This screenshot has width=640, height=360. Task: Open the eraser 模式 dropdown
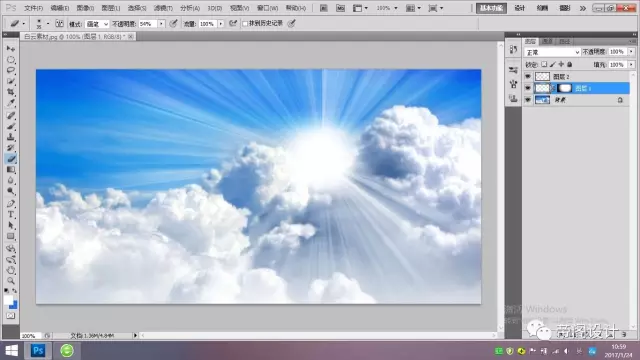point(97,24)
